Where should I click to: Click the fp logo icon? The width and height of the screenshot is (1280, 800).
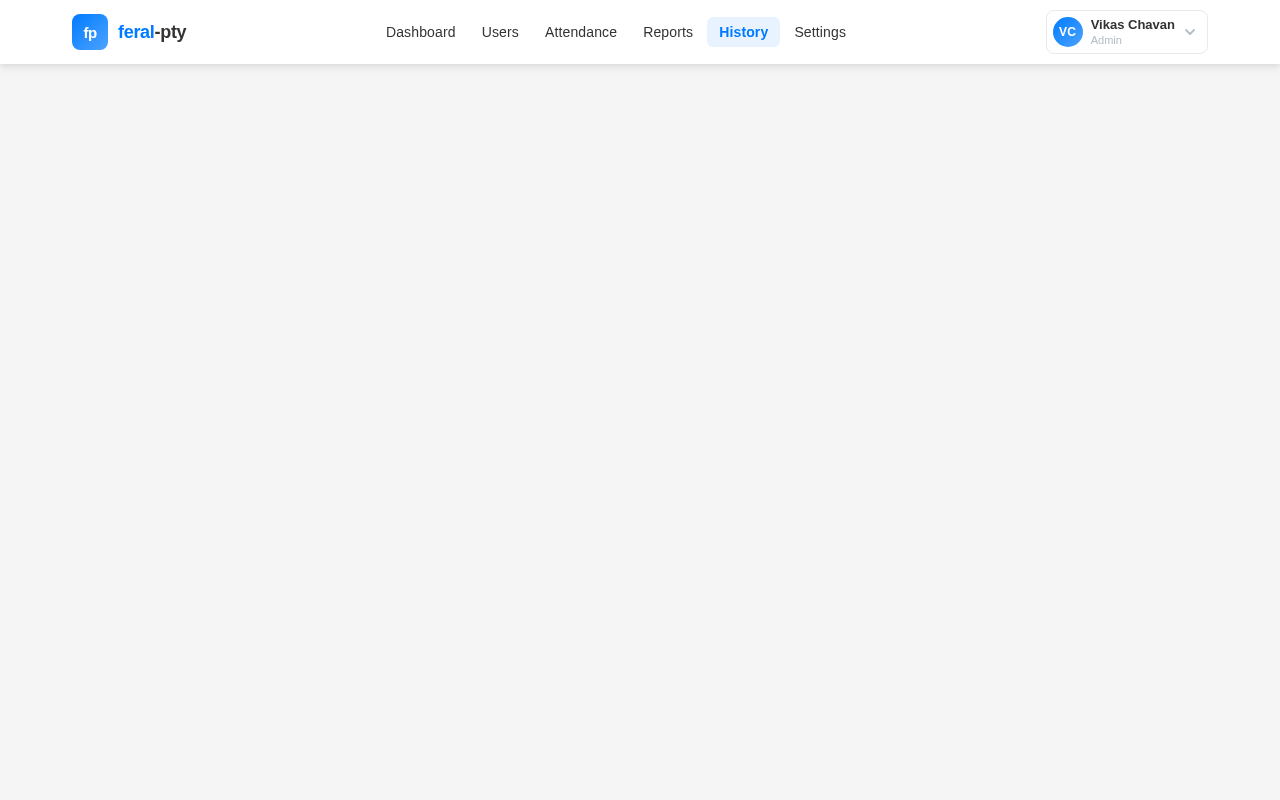(x=90, y=32)
